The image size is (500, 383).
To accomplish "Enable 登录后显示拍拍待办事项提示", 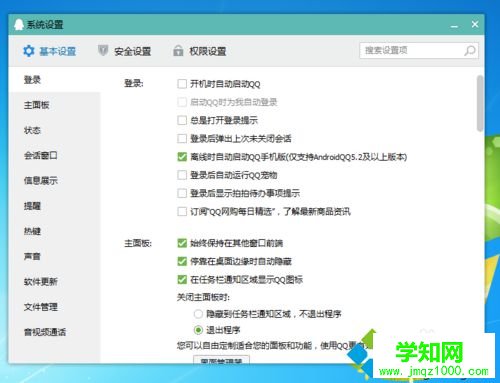I will point(182,193).
